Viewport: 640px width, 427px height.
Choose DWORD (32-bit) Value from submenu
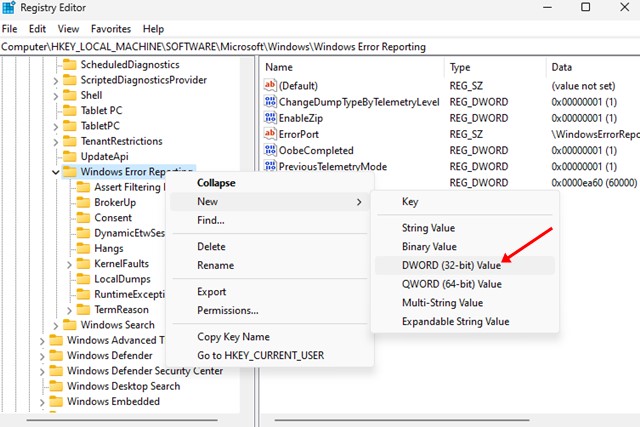point(451,265)
